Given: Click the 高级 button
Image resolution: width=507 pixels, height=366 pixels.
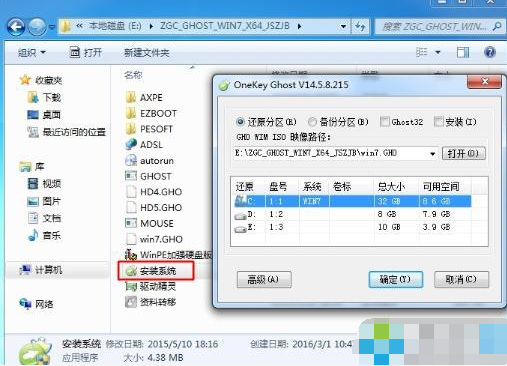Looking at the screenshot, I should pyautogui.click(x=264, y=279).
